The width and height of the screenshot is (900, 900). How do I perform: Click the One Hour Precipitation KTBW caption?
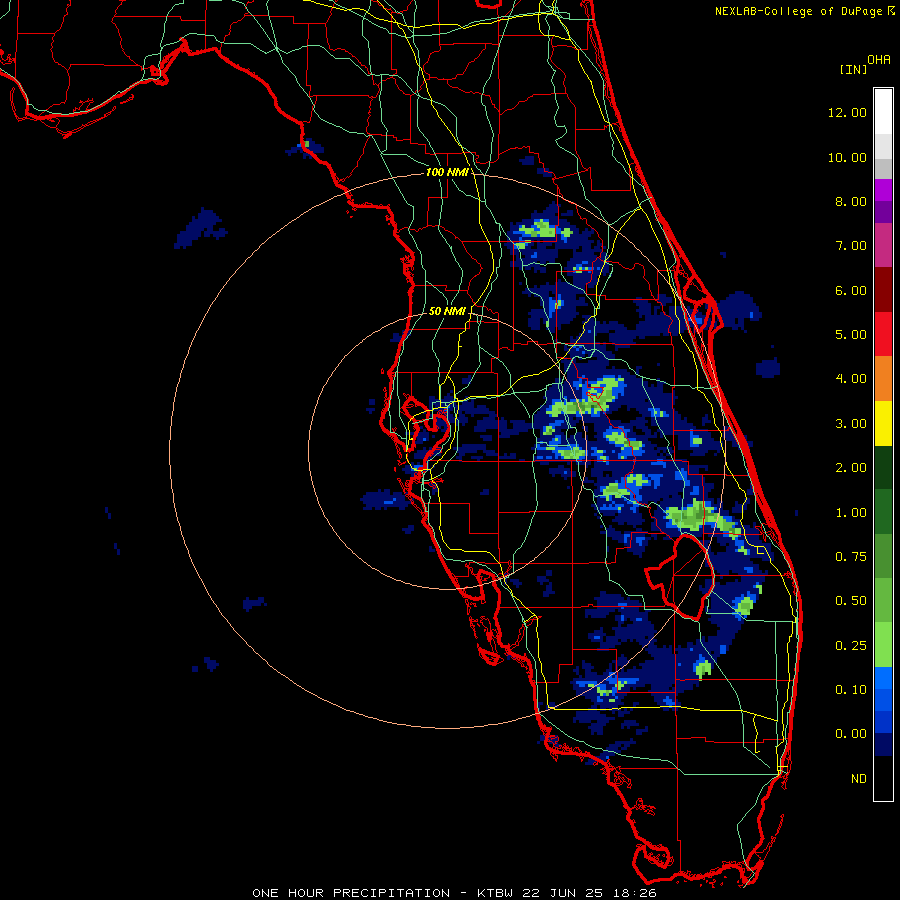click(x=454, y=893)
